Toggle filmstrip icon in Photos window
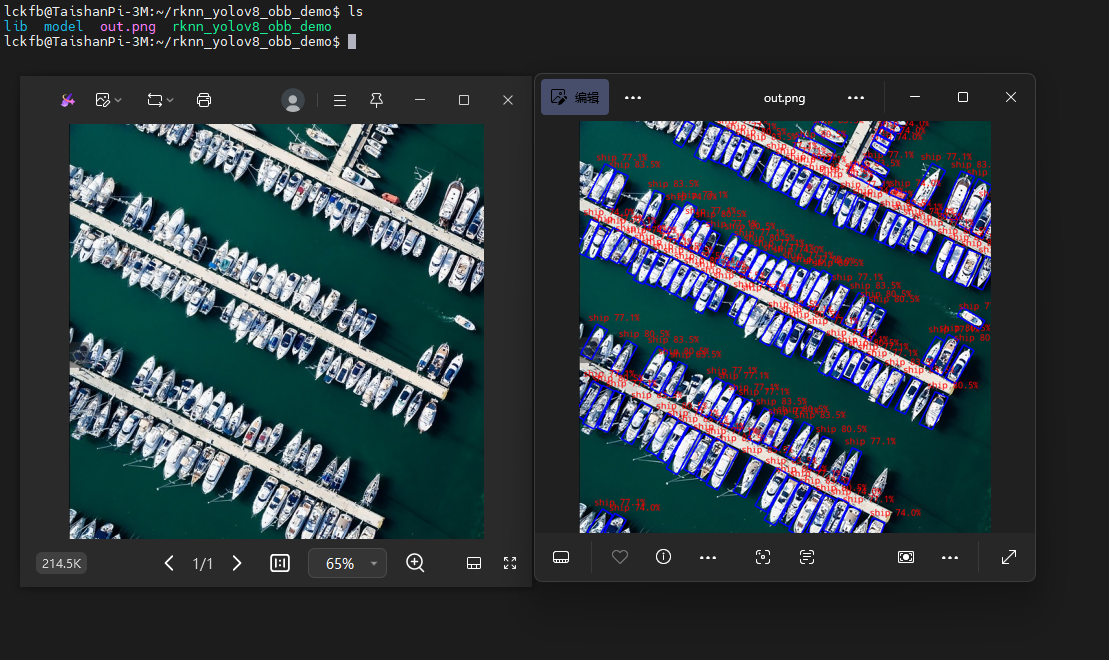The width and height of the screenshot is (1109, 660). coord(561,557)
